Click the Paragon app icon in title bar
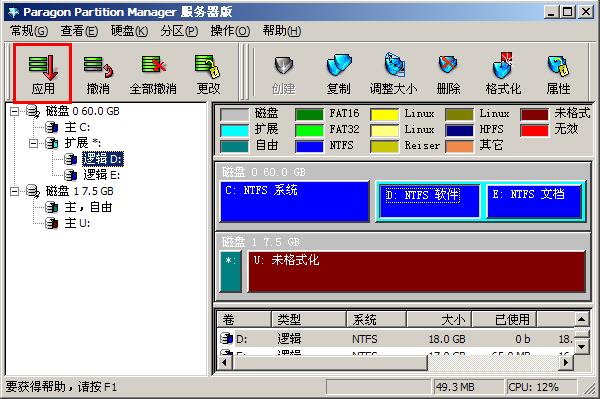The image size is (600, 399). (x=13, y=12)
